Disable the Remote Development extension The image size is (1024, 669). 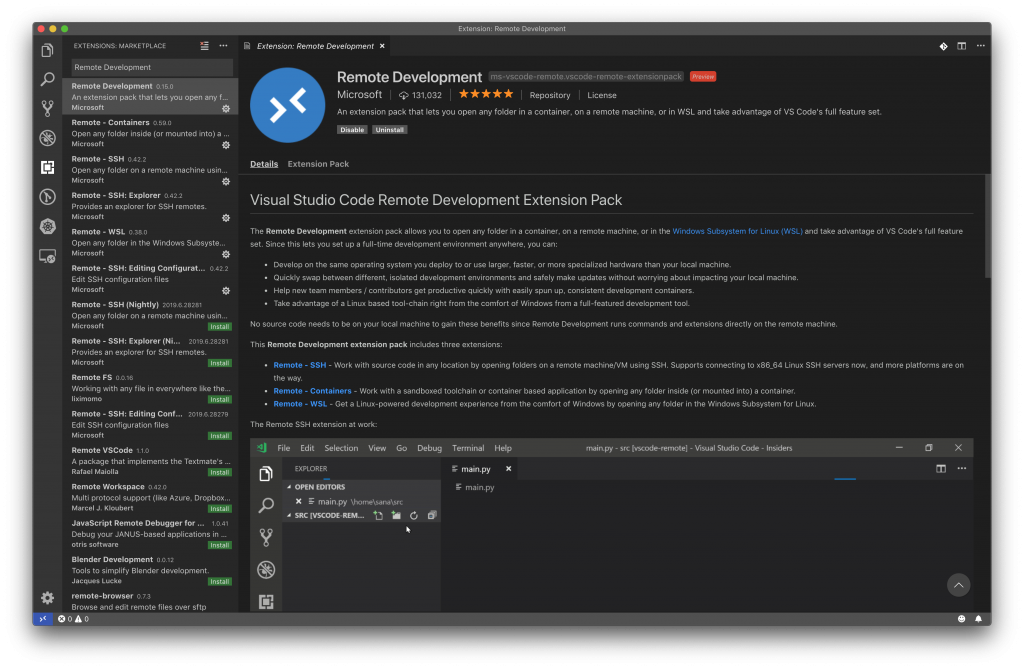pos(352,129)
